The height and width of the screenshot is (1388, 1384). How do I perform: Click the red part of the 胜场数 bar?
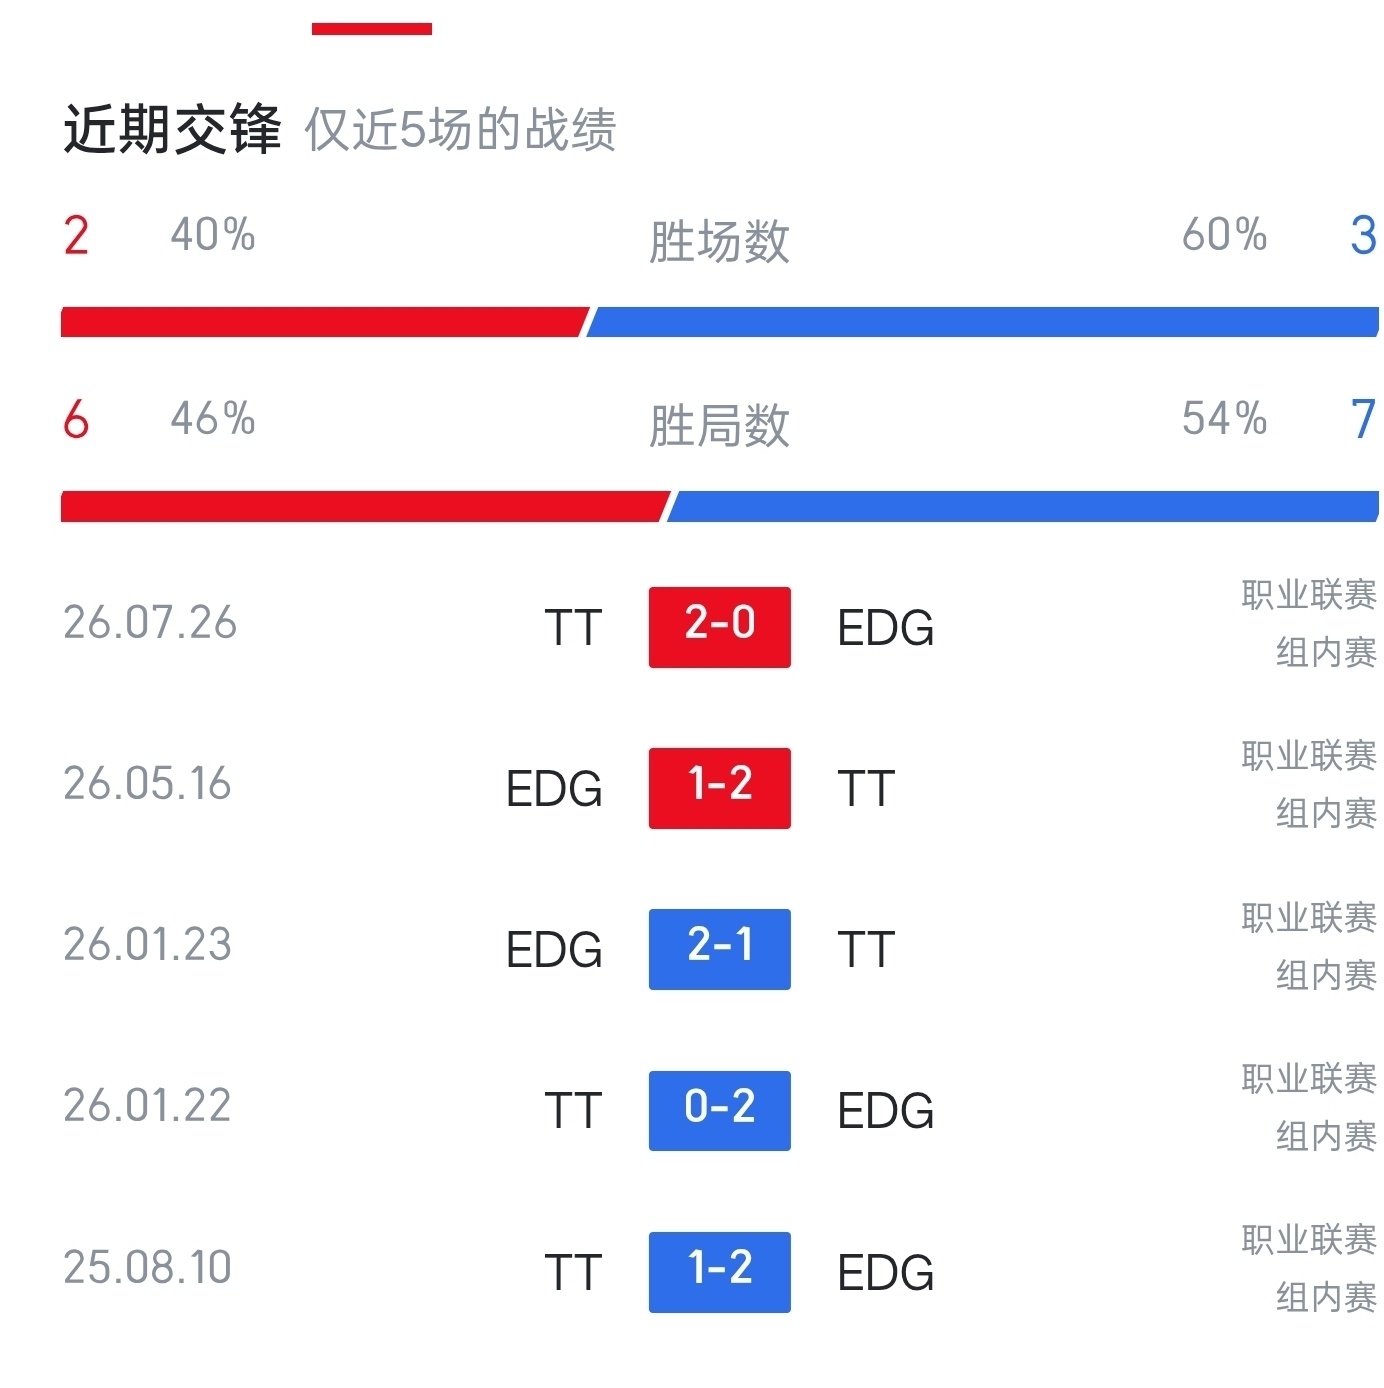324,322
